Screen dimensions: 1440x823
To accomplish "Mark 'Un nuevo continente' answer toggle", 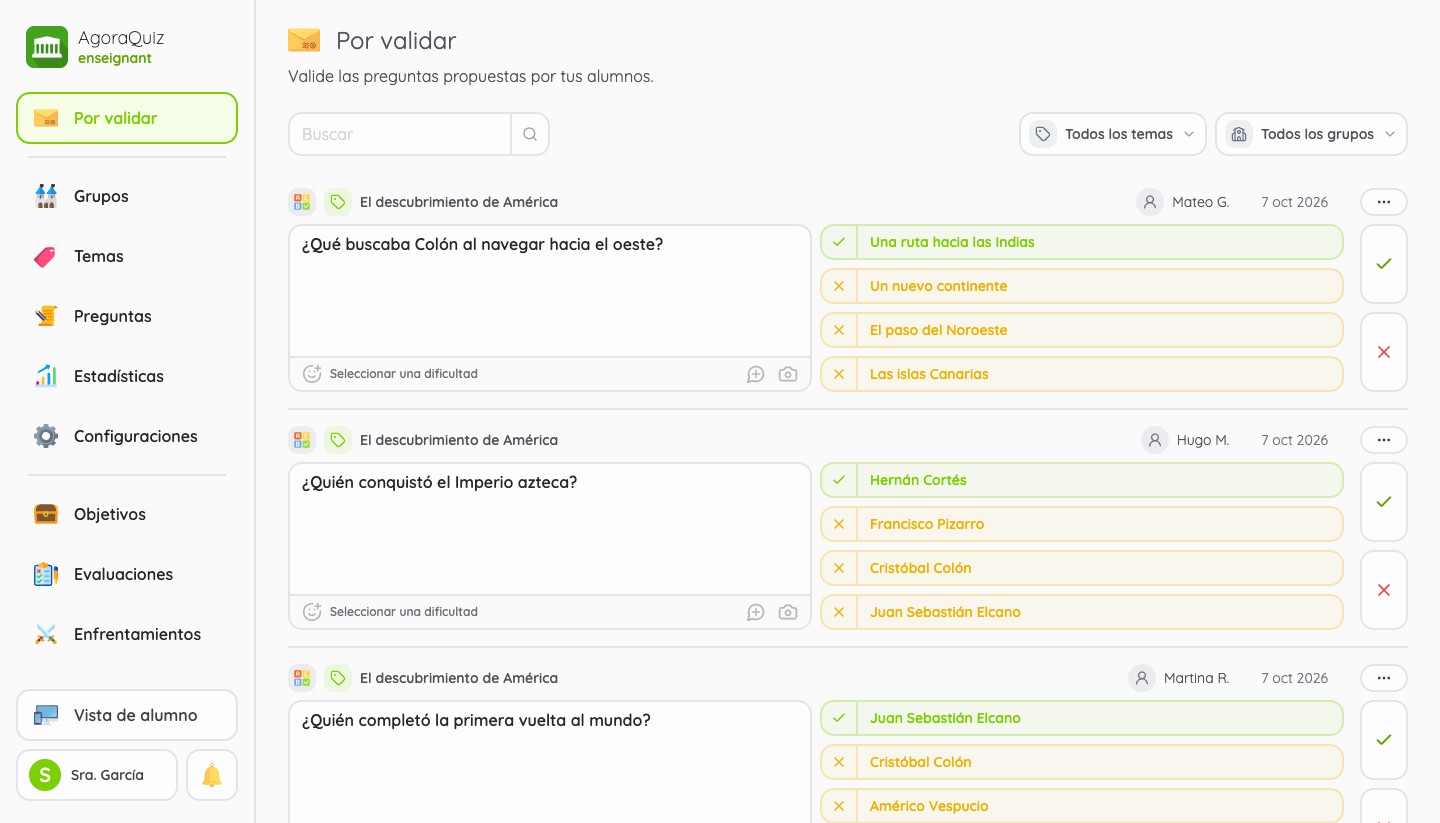I will (839, 286).
